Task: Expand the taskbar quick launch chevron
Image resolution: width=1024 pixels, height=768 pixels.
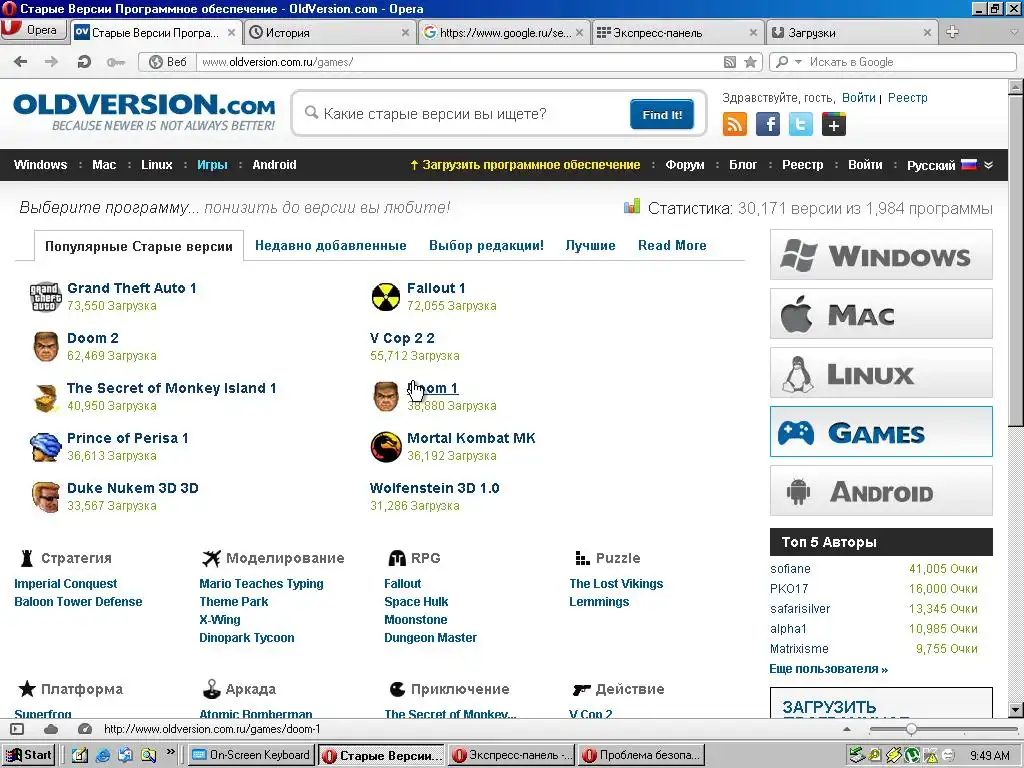Action: tap(170, 752)
